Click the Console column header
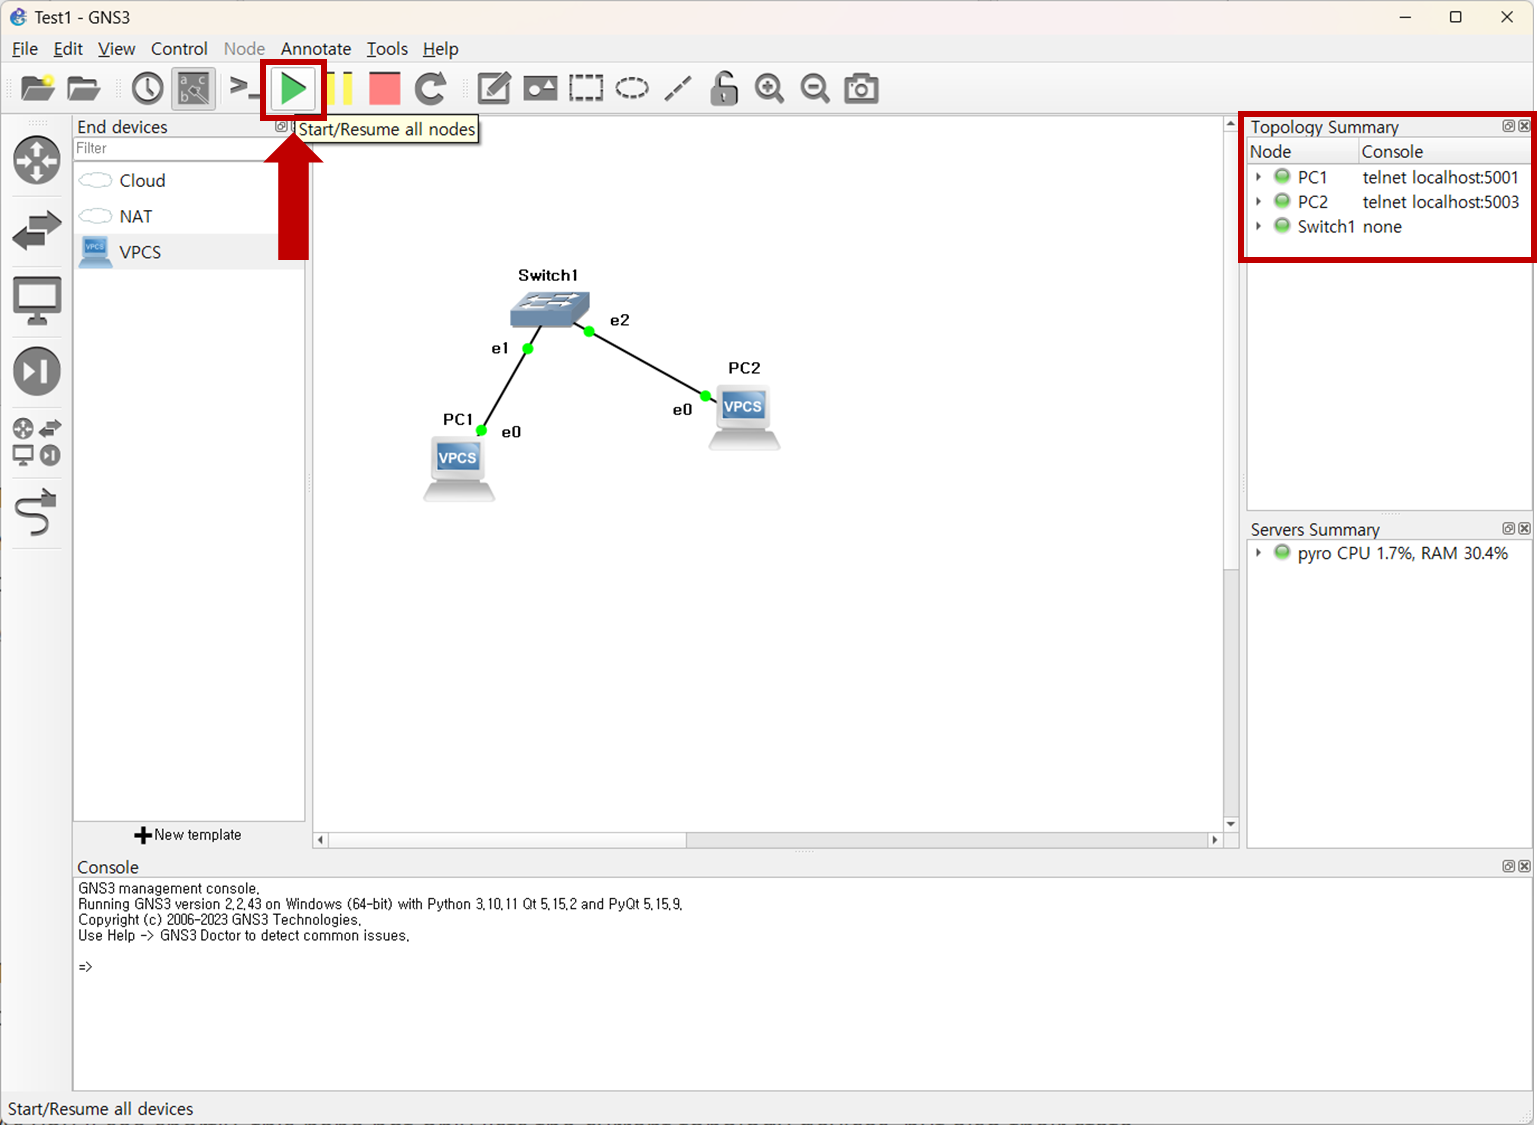The height and width of the screenshot is (1125, 1537). pos(1445,151)
